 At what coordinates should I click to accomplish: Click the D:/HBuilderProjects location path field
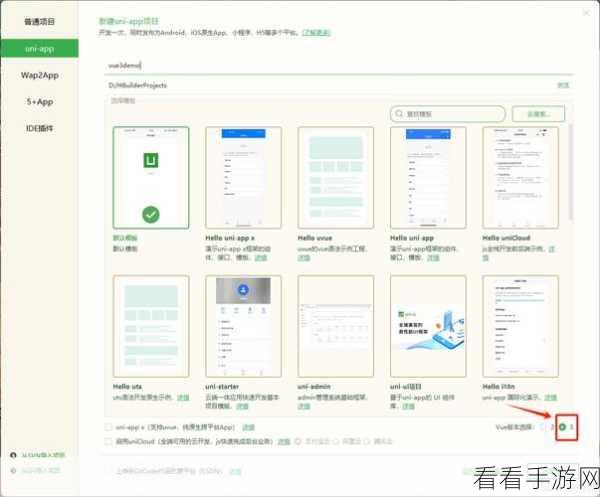329,85
